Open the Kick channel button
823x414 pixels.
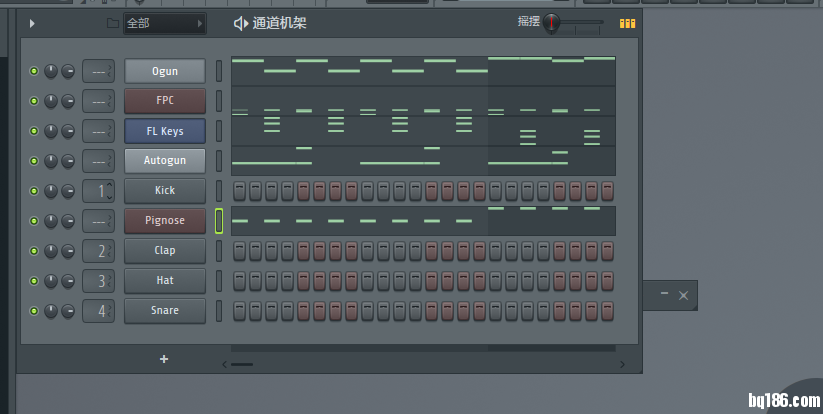point(165,190)
